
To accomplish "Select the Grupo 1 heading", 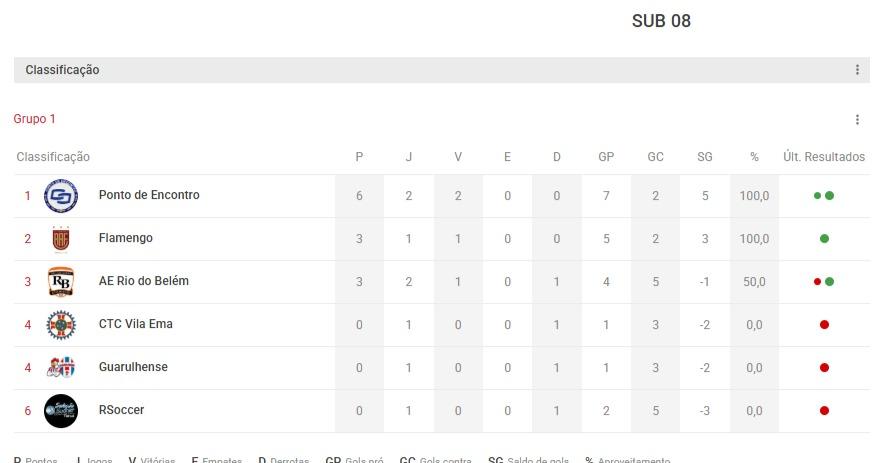I will pyautogui.click(x=35, y=119).
